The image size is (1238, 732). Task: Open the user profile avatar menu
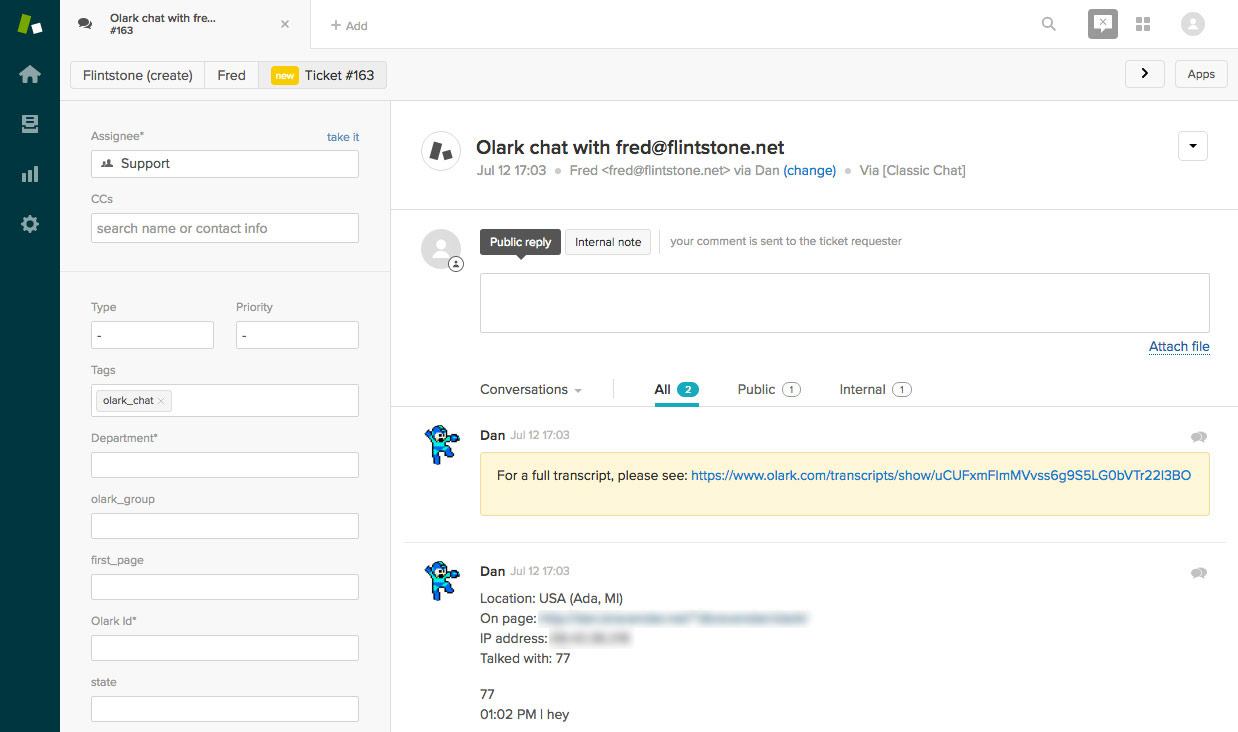(x=1192, y=24)
